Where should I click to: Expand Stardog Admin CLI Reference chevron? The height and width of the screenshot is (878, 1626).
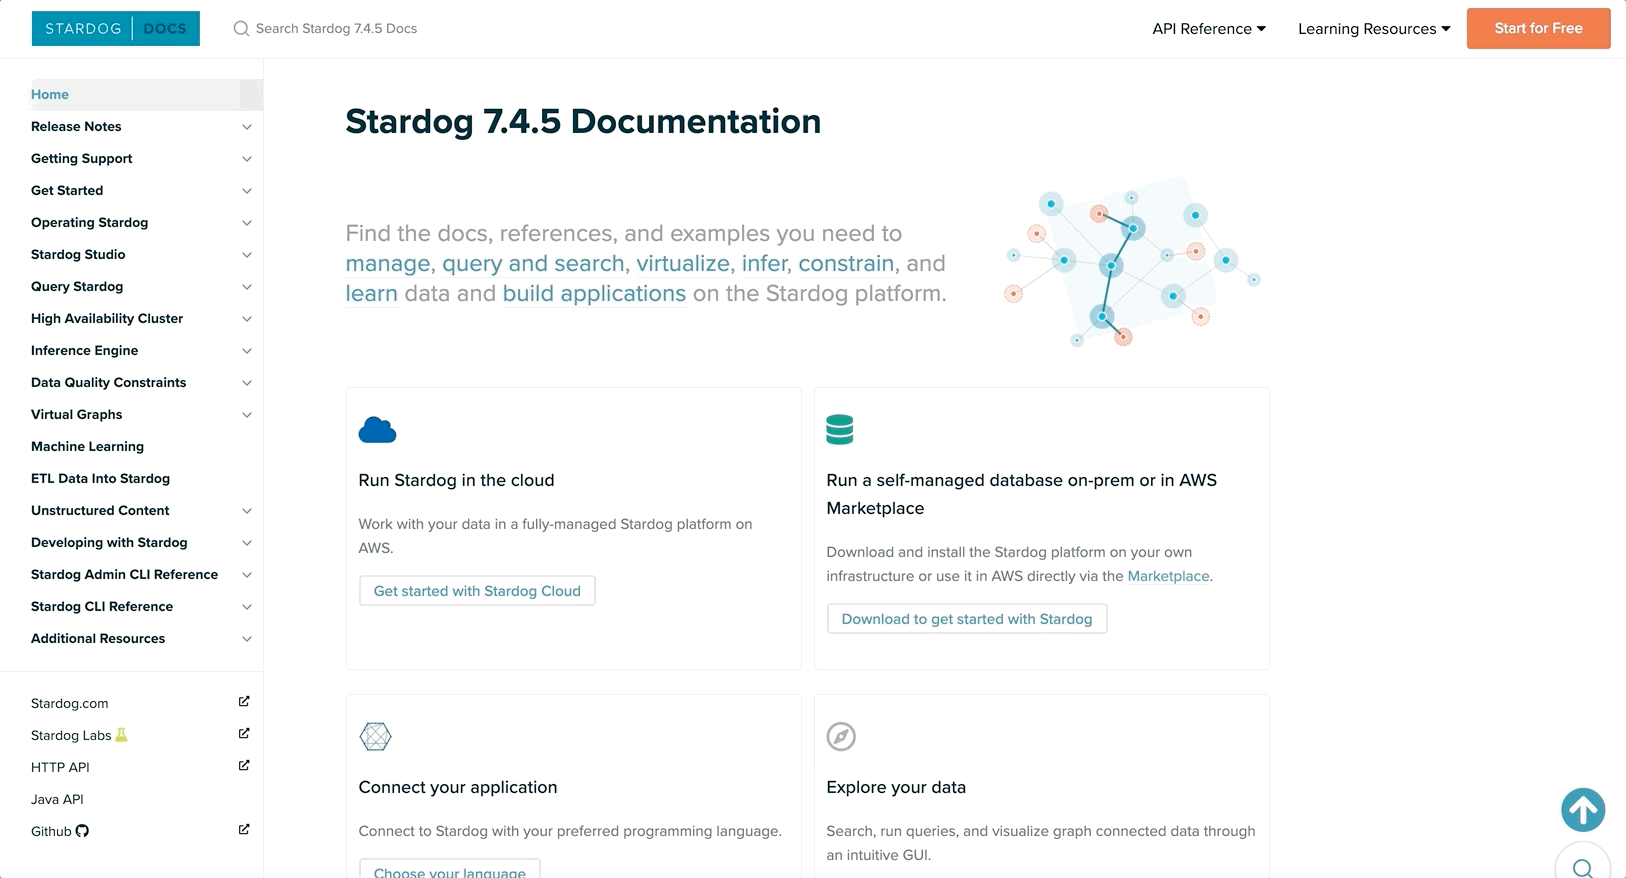point(247,575)
